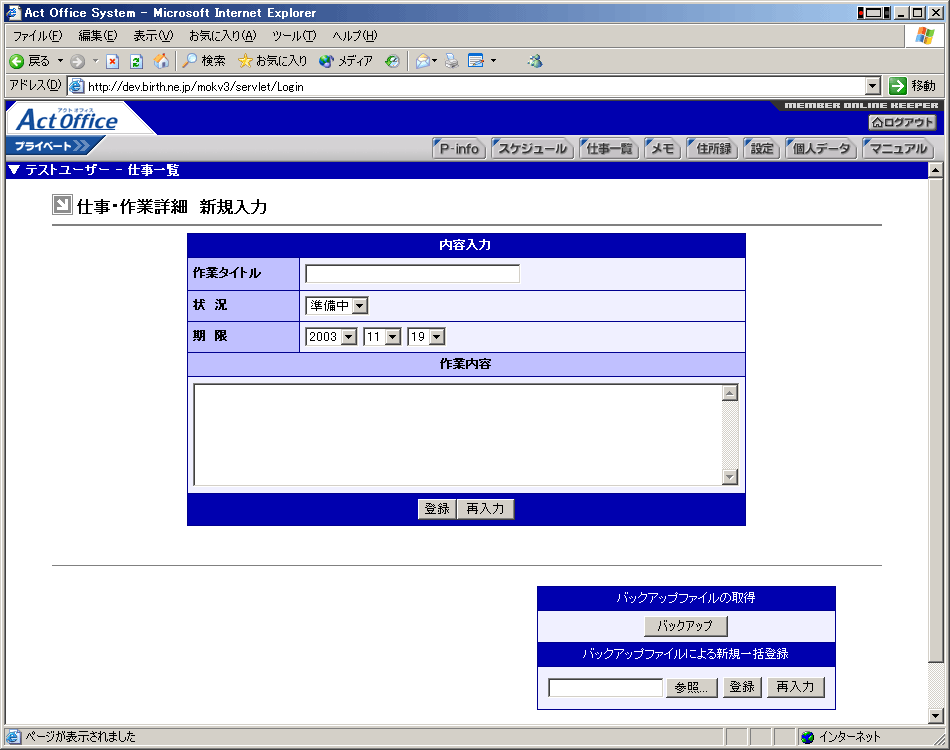This screenshot has height=750, width=950.
Task: Open the Search (検索) toolbar button
Action: pyautogui.click(x=204, y=61)
